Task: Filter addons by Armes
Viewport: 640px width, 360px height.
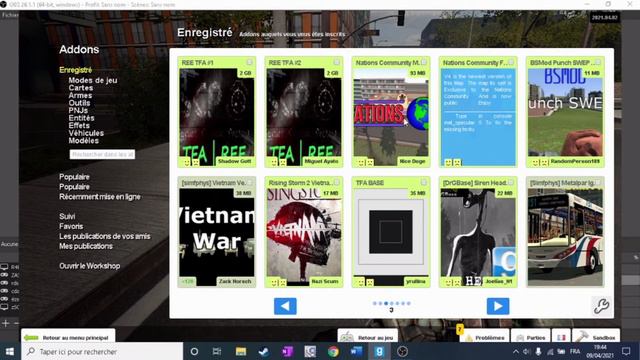Action: coord(80,96)
